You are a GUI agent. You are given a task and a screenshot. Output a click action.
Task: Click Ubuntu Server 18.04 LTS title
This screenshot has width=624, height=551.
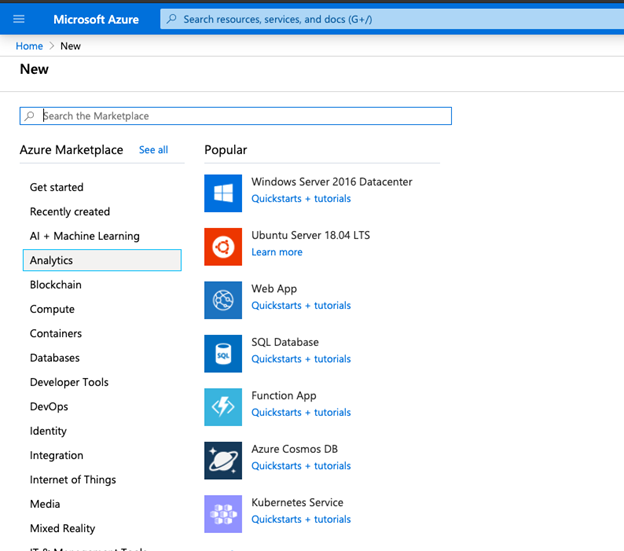[x=310, y=235]
